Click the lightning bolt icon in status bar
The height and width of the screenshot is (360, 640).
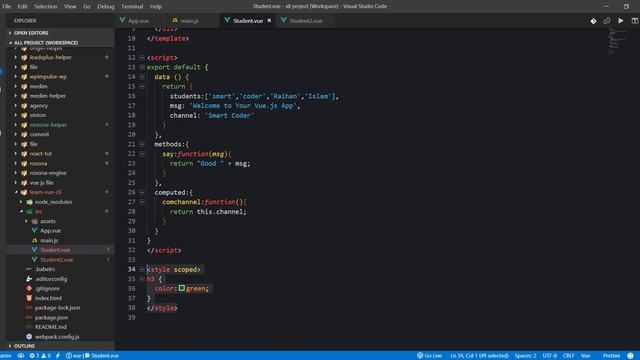pyautogui.click(x=58, y=356)
